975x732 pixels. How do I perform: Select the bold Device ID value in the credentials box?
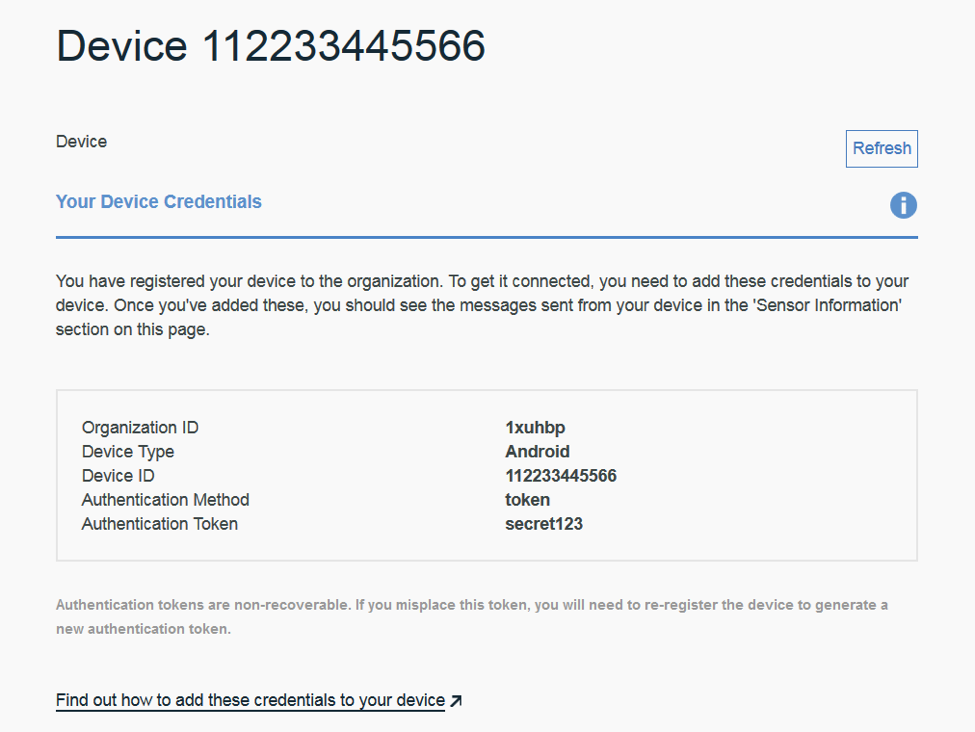pyautogui.click(x=560, y=476)
